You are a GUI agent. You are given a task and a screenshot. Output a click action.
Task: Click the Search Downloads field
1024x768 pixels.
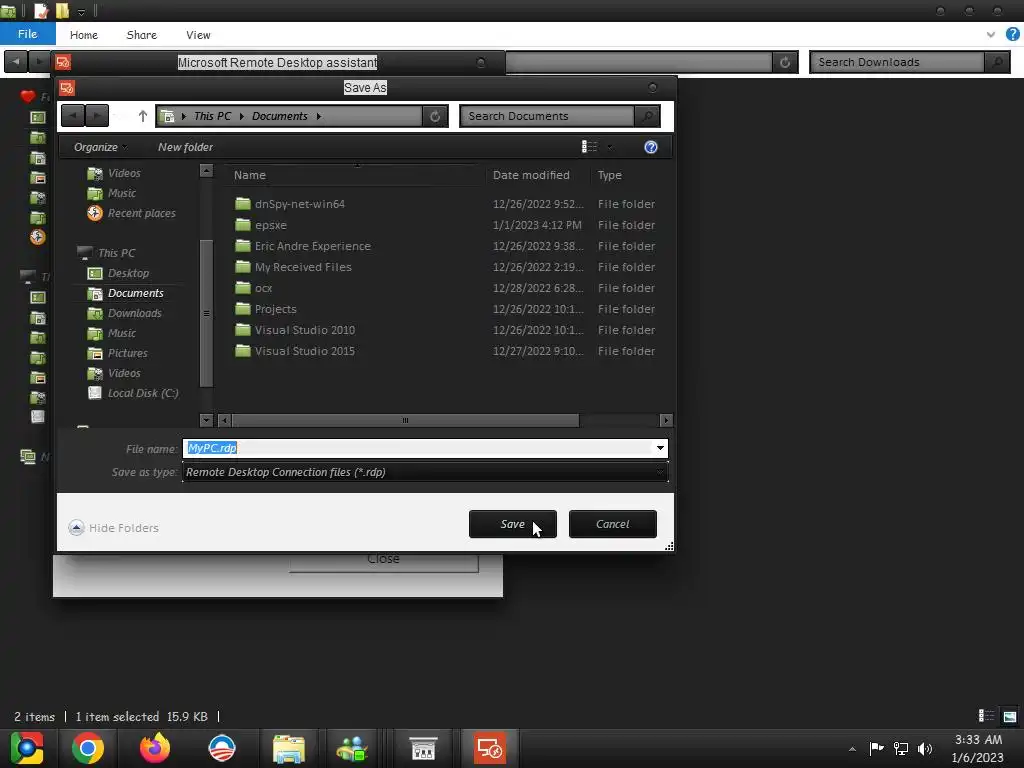pyautogui.click(x=898, y=62)
